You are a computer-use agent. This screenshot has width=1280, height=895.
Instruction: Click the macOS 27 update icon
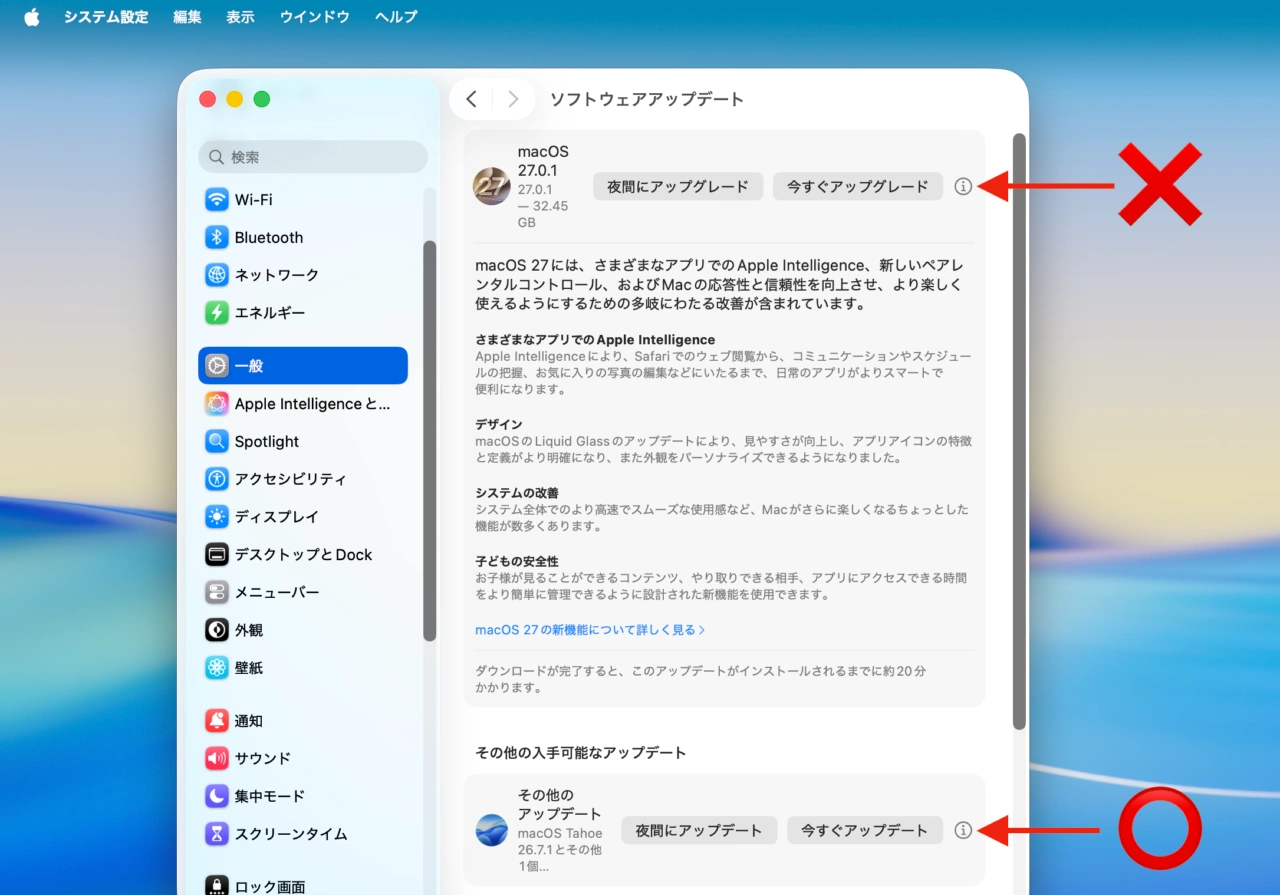pos(492,186)
